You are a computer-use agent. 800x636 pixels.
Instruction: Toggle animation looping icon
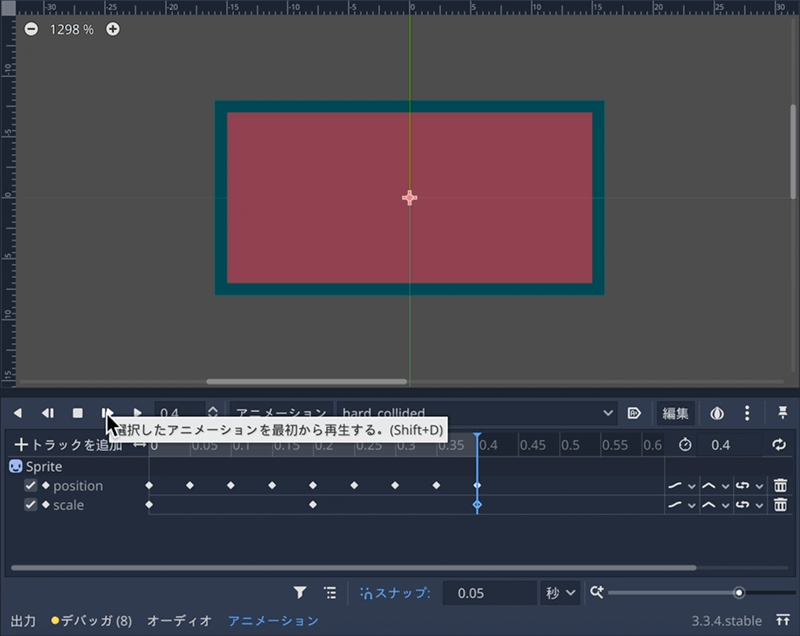click(779, 445)
